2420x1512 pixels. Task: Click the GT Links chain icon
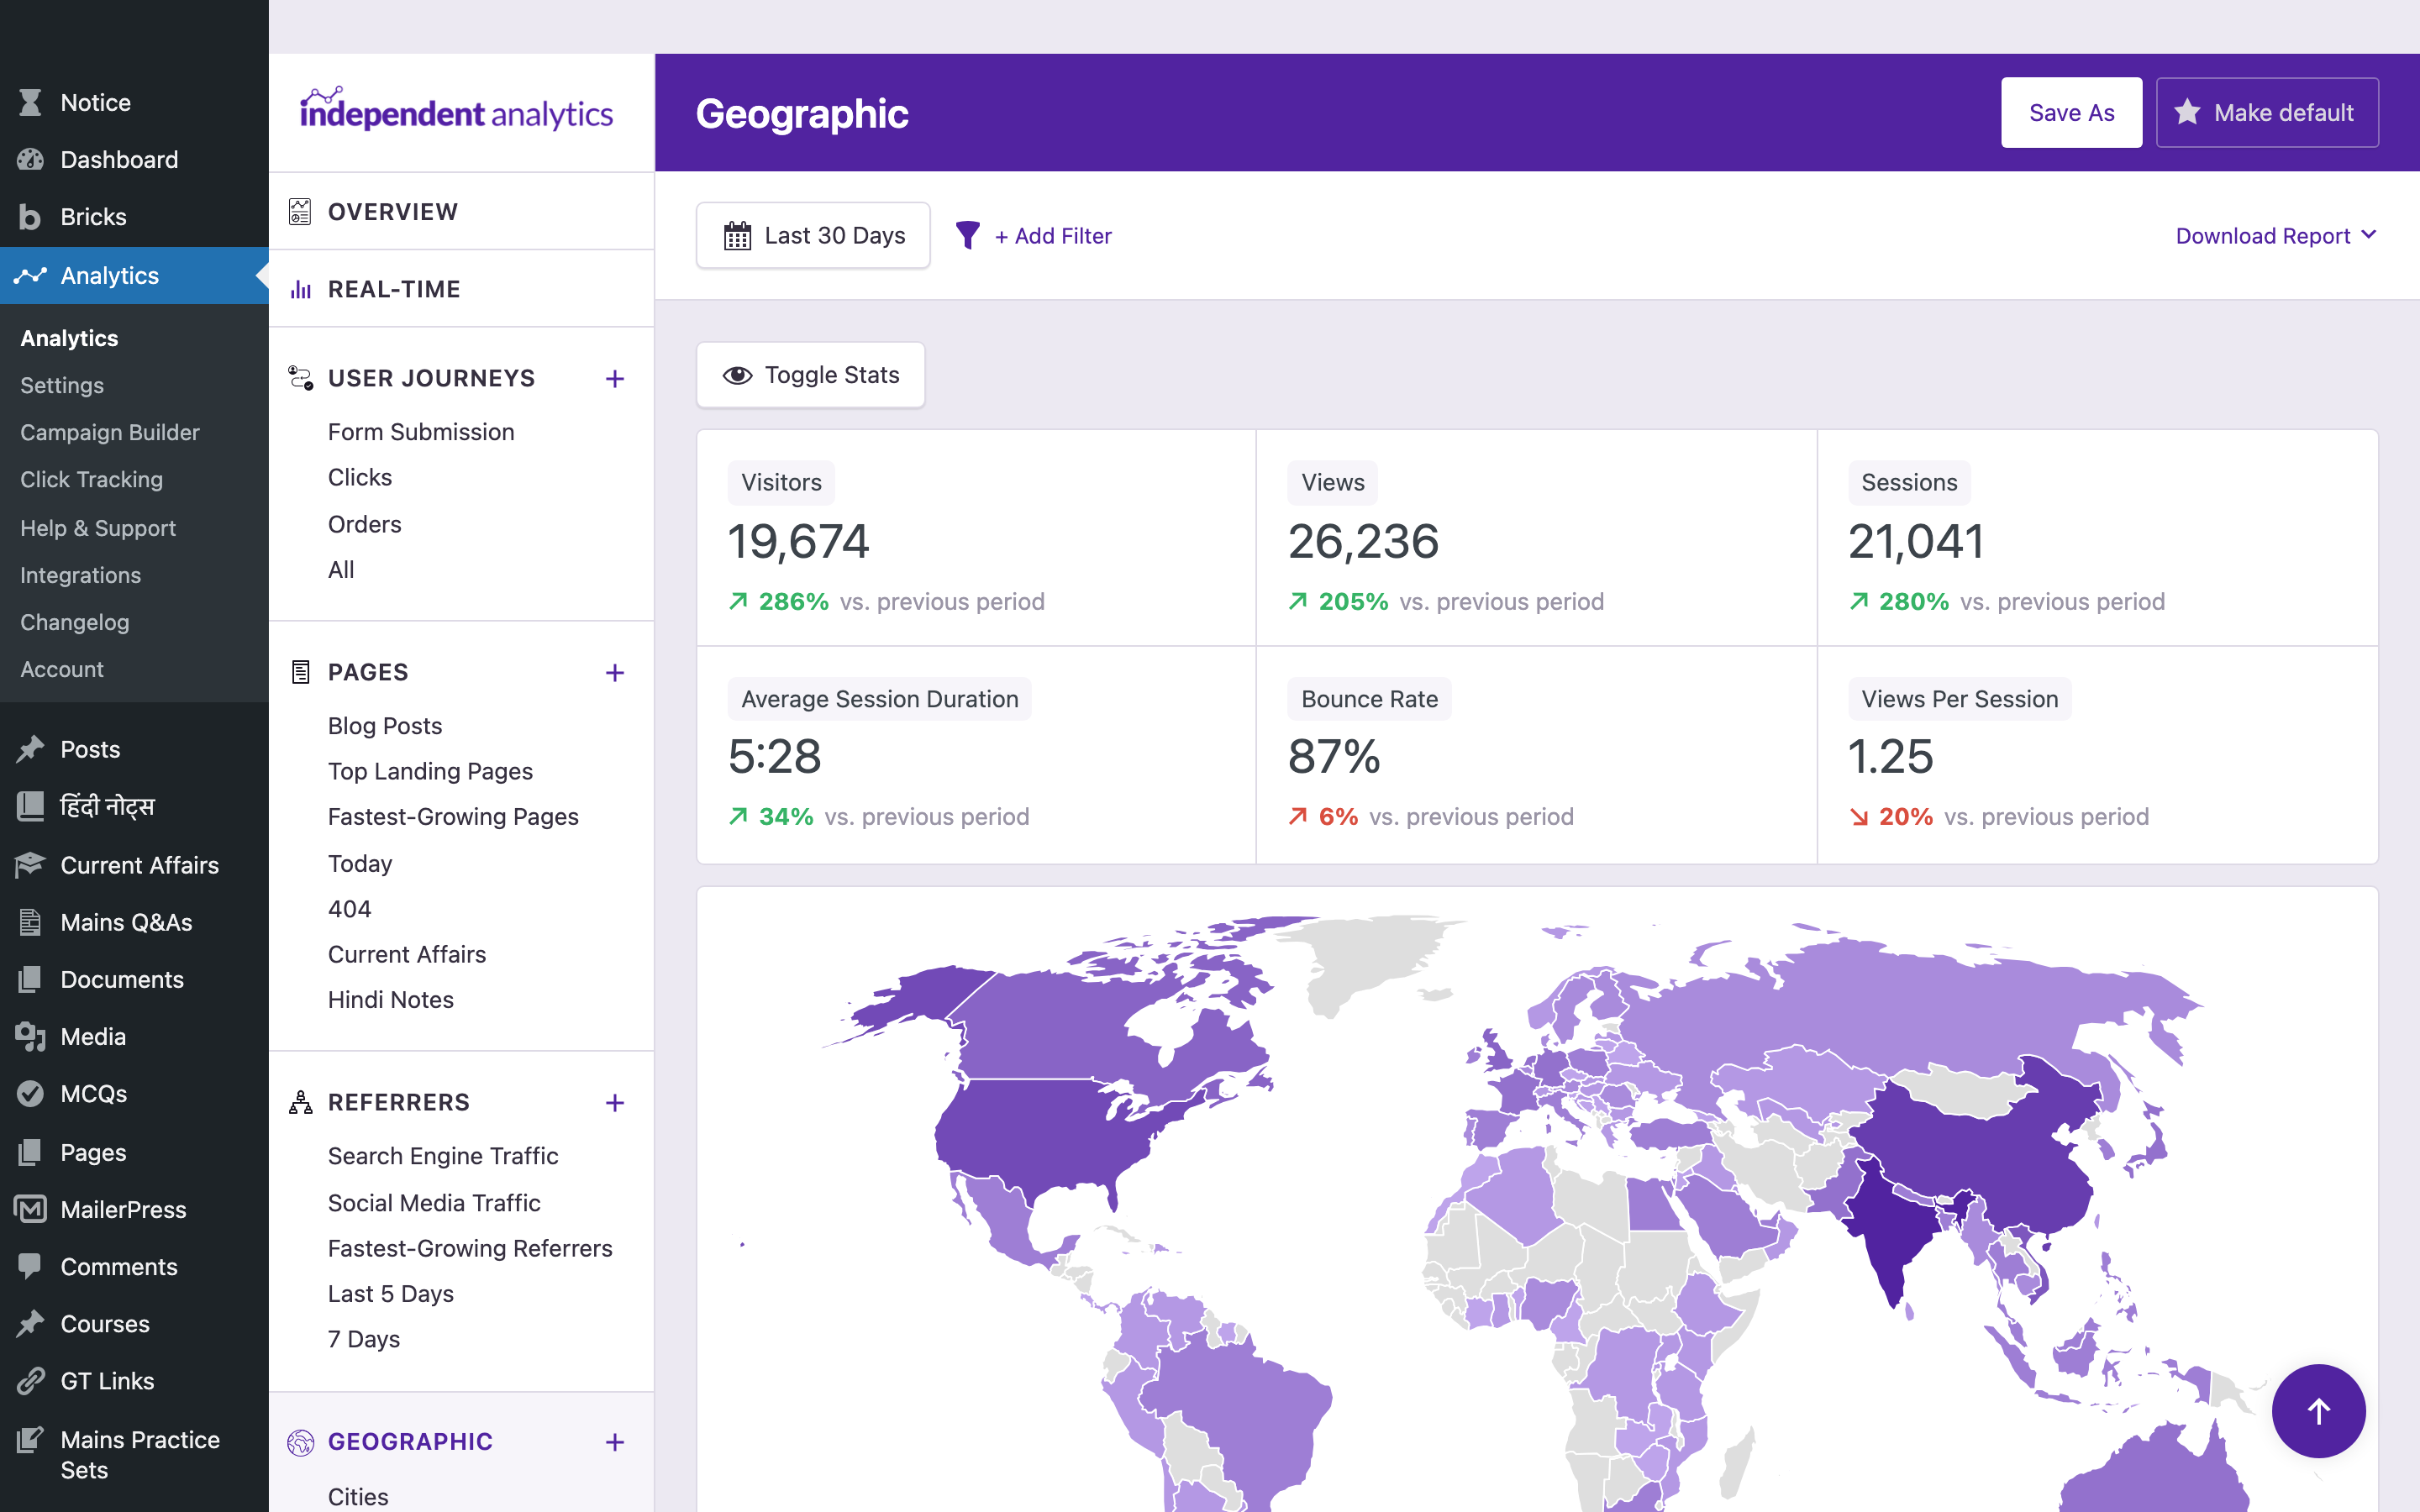pos(30,1381)
